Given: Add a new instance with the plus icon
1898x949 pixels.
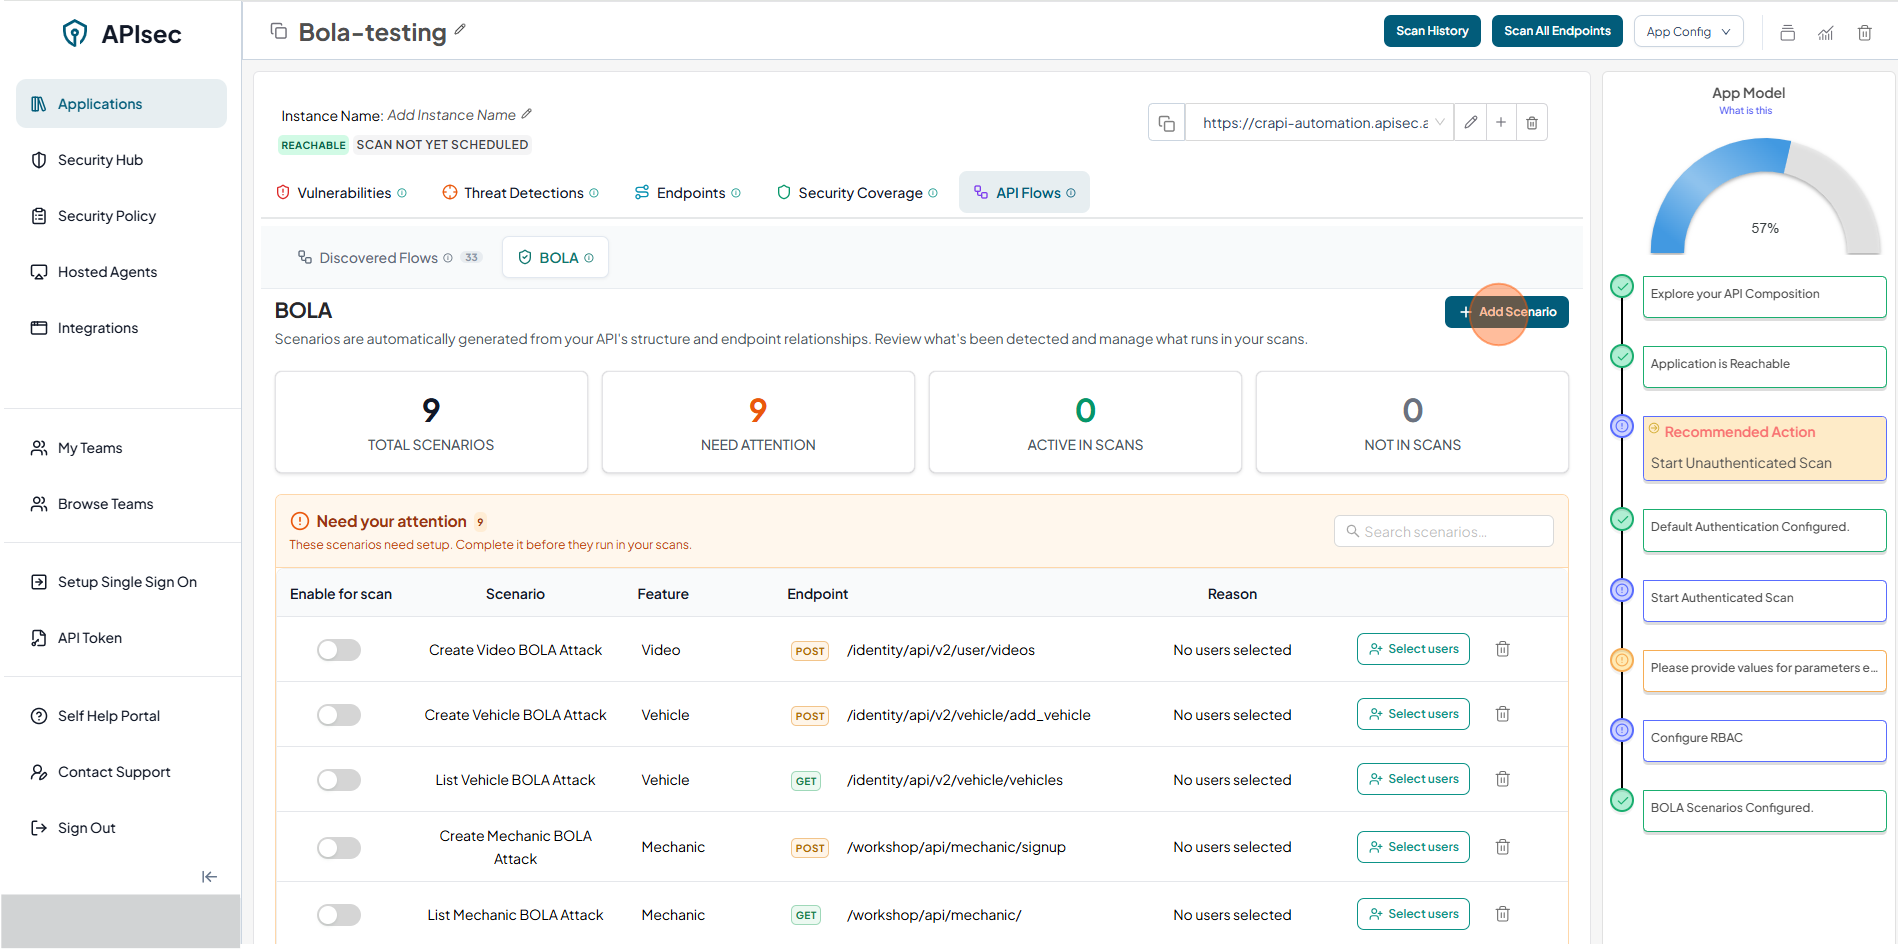Looking at the screenshot, I should pyautogui.click(x=1501, y=123).
